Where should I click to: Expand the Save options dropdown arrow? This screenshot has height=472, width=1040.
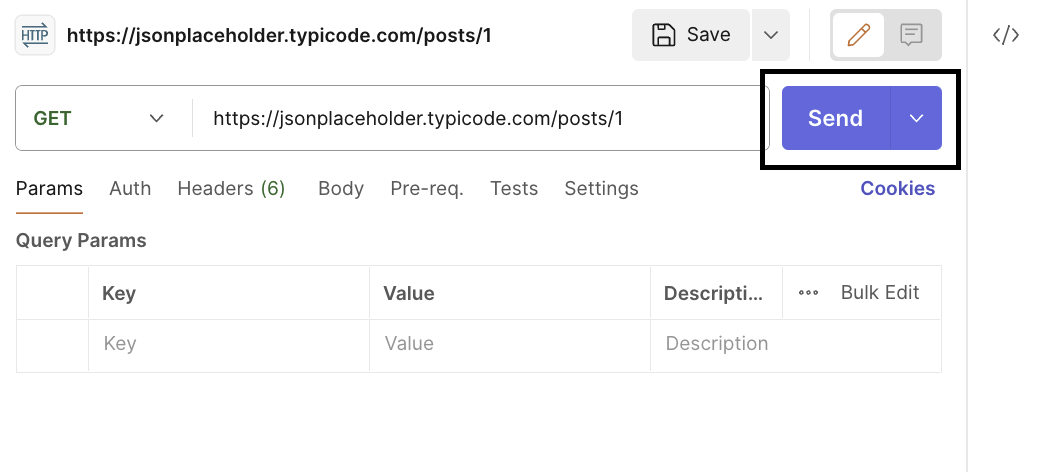770,35
